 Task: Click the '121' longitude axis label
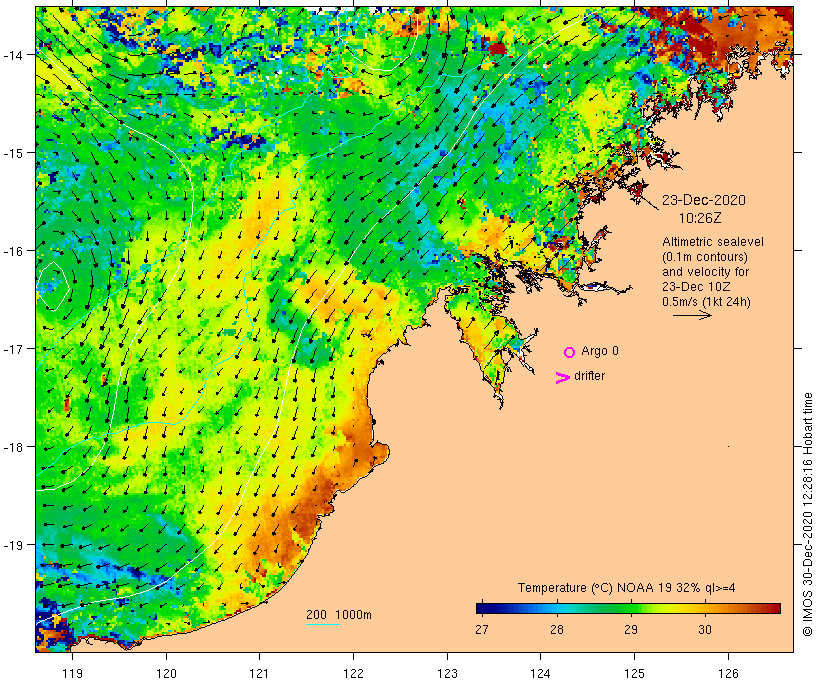tap(260, 673)
